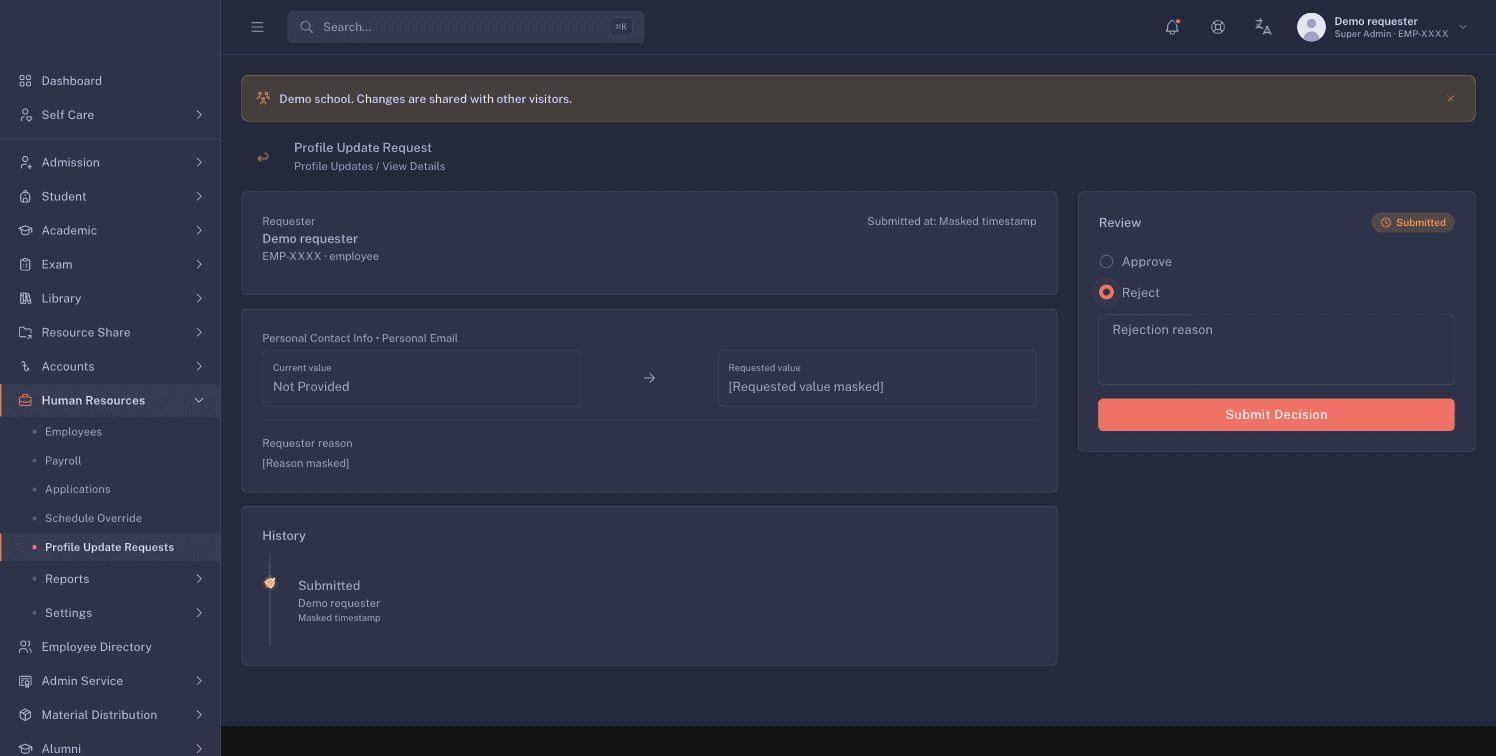Click the Student backpack icon
This screenshot has height=756, width=1496.
pyautogui.click(x=26, y=197)
